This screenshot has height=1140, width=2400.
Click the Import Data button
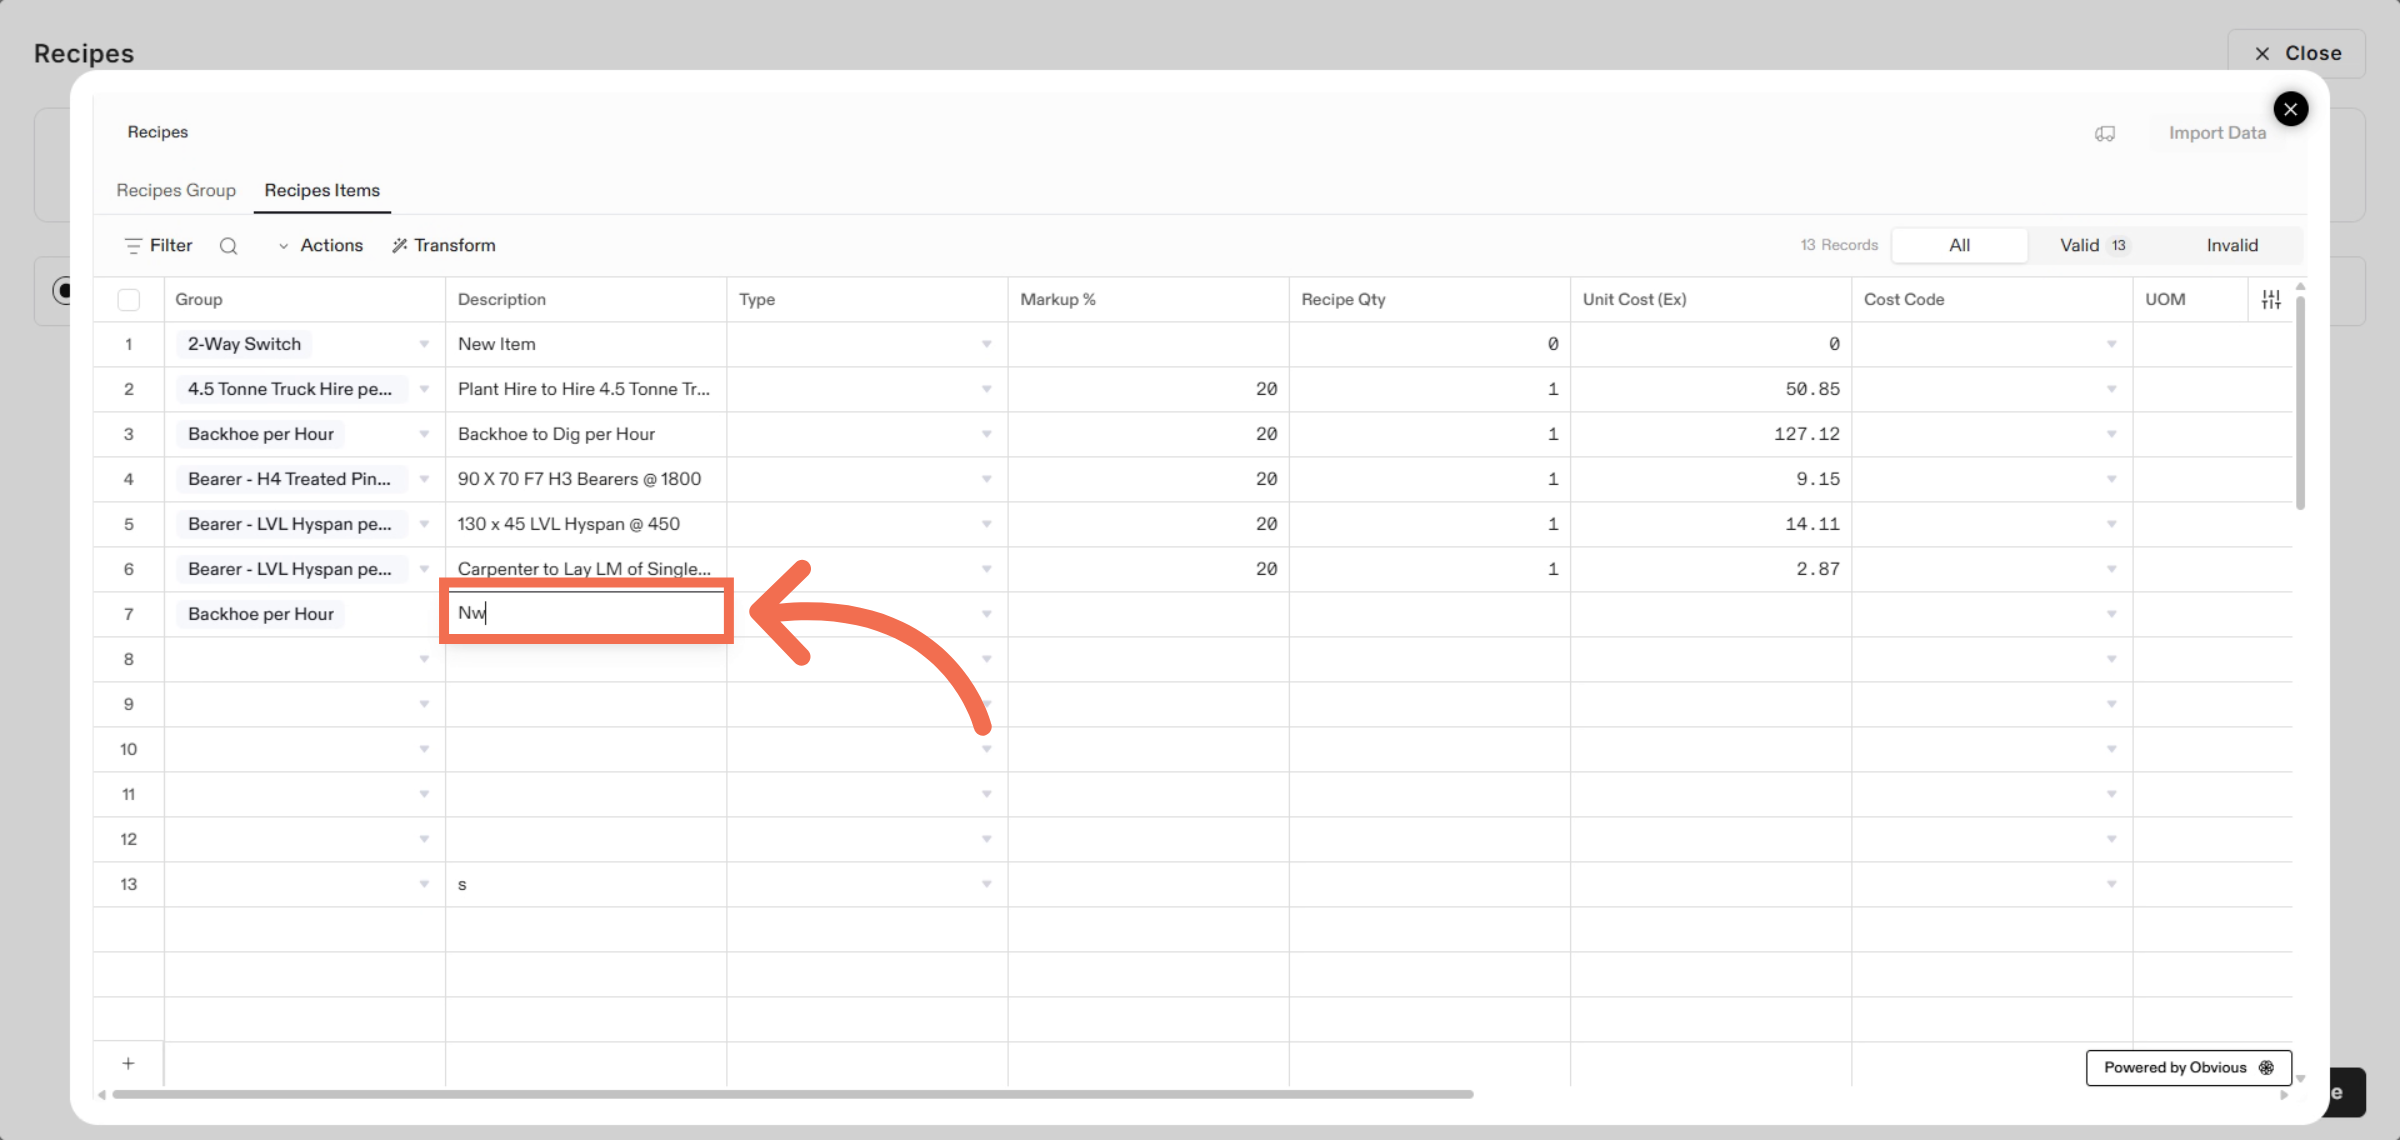2217,133
